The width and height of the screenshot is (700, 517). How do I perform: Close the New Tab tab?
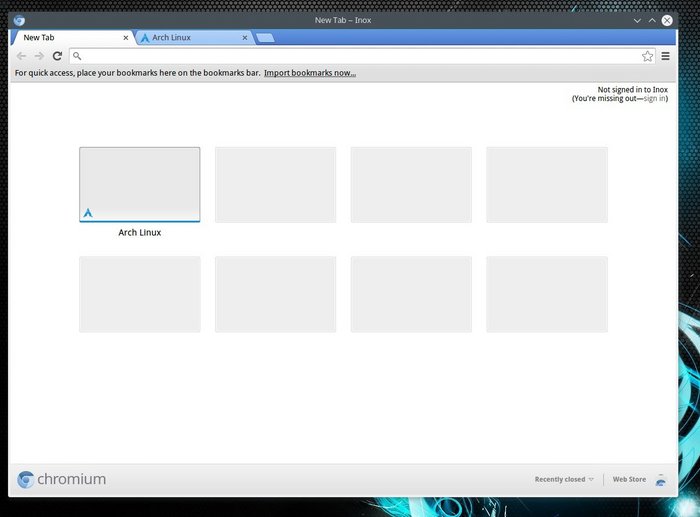126,38
